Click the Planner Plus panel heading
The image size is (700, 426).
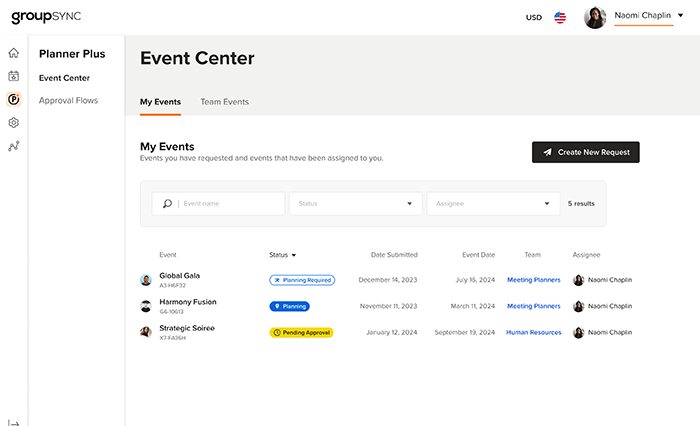72,54
